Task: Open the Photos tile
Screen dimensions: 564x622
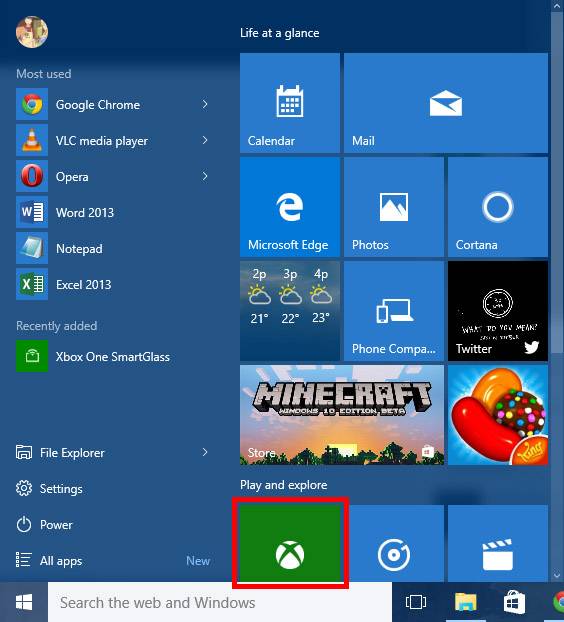Action: 394,207
